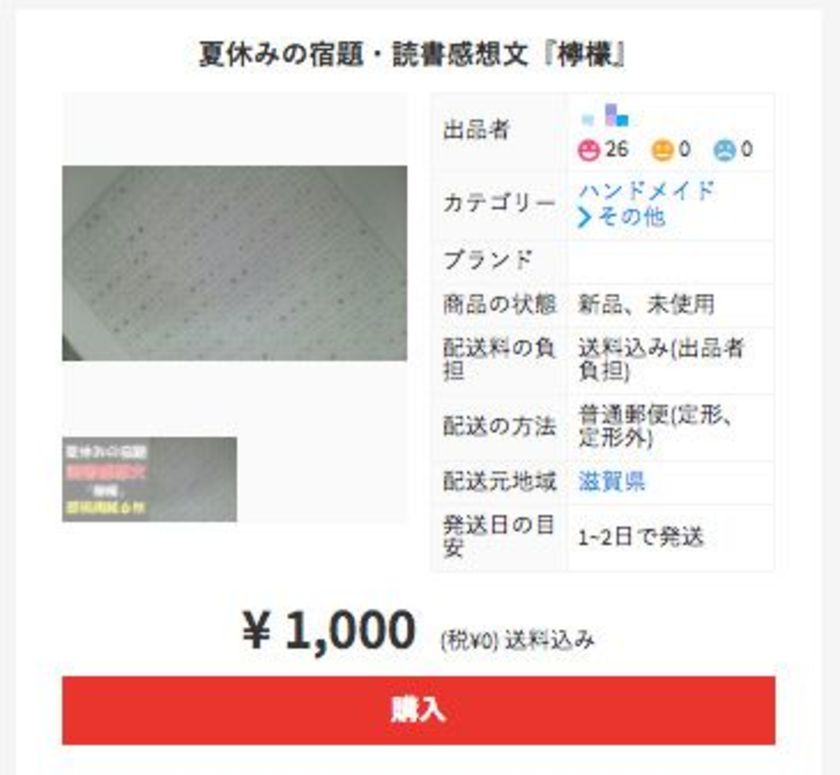Open the 滋賀県 shipping region link
This screenshot has height=775, width=840.
(612, 481)
